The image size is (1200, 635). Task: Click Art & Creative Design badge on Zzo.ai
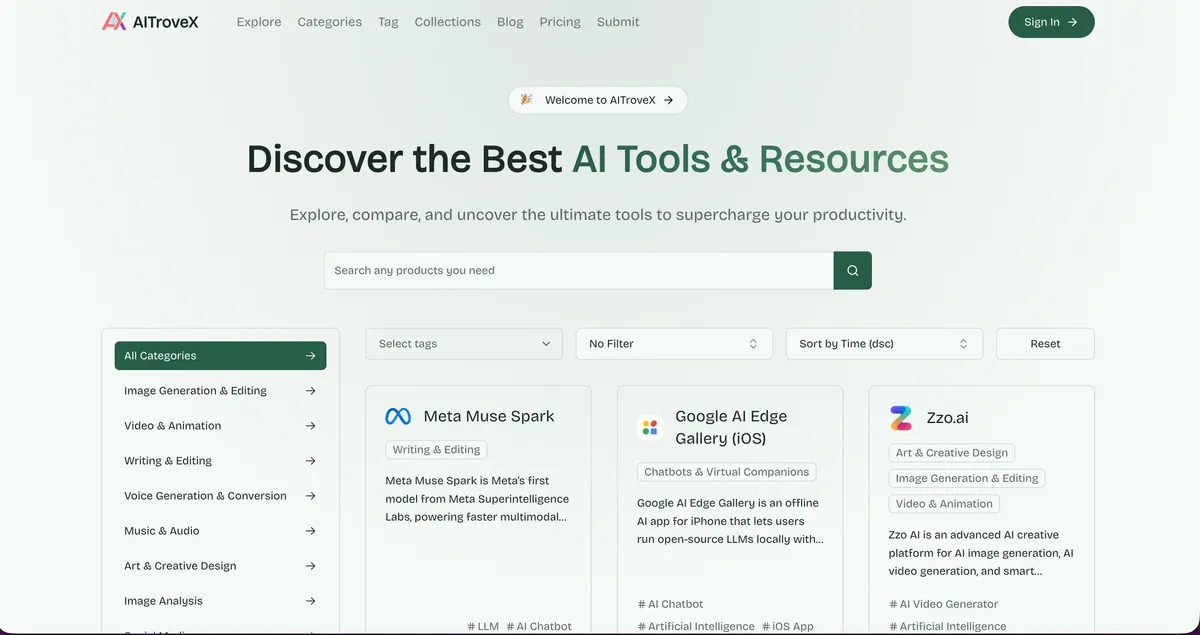[x=952, y=453]
